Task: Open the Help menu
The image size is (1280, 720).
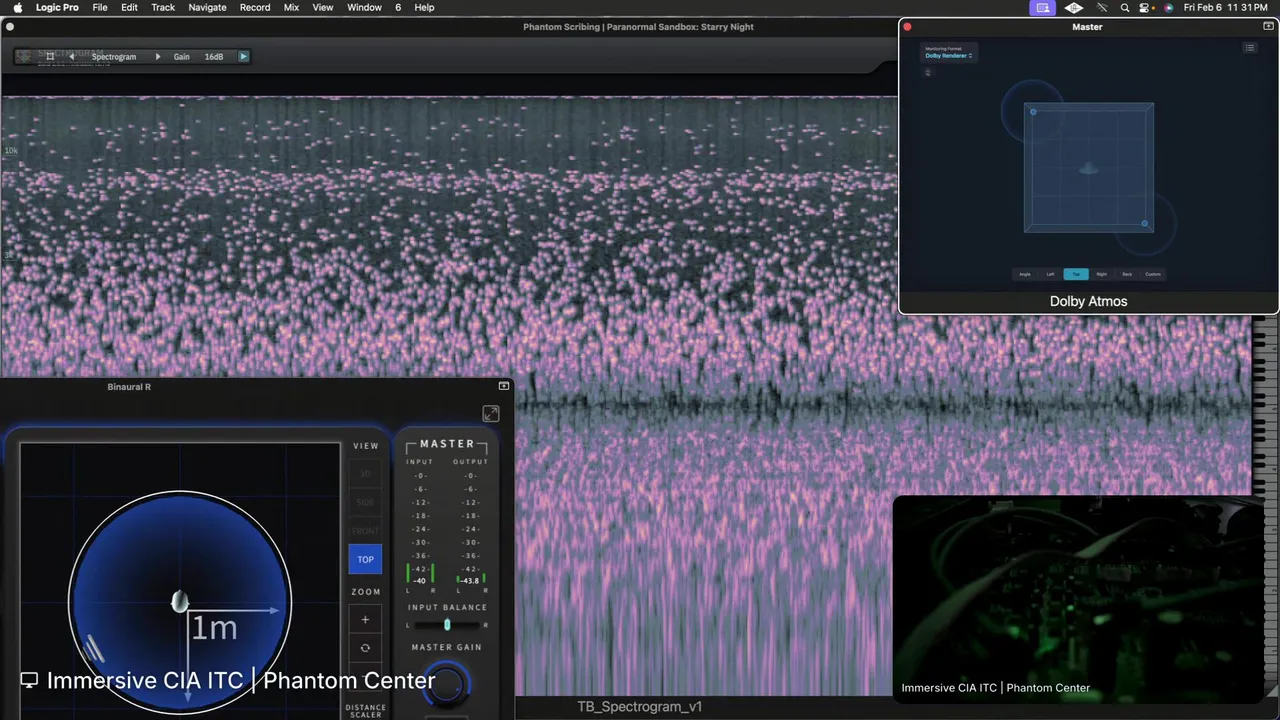Action: click(x=424, y=7)
